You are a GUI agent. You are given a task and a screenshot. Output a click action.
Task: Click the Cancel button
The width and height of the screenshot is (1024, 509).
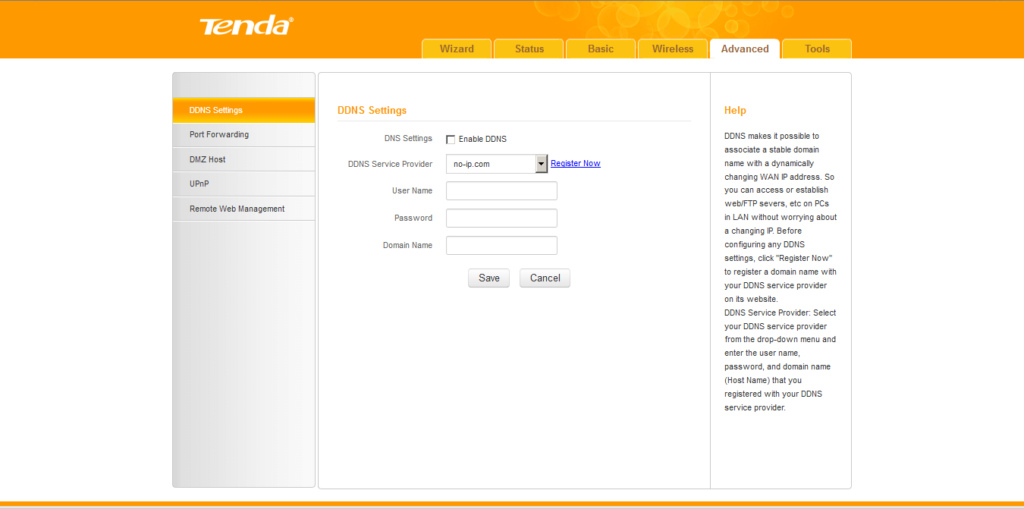[x=545, y=278]
